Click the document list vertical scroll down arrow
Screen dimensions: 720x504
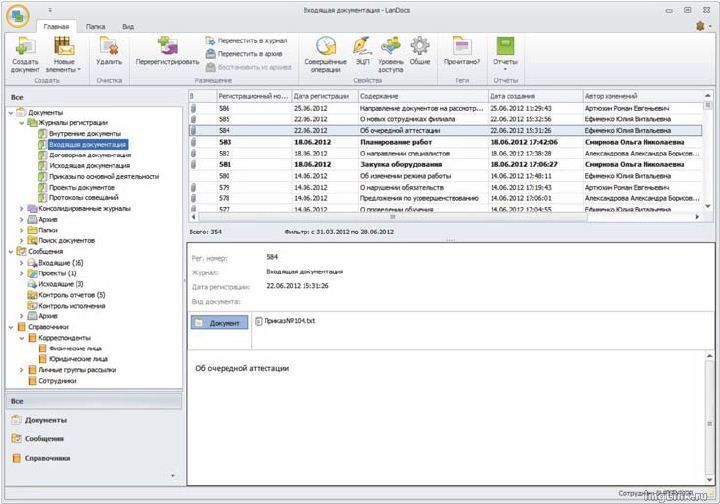pyautogui.click(x=708, y=207)
